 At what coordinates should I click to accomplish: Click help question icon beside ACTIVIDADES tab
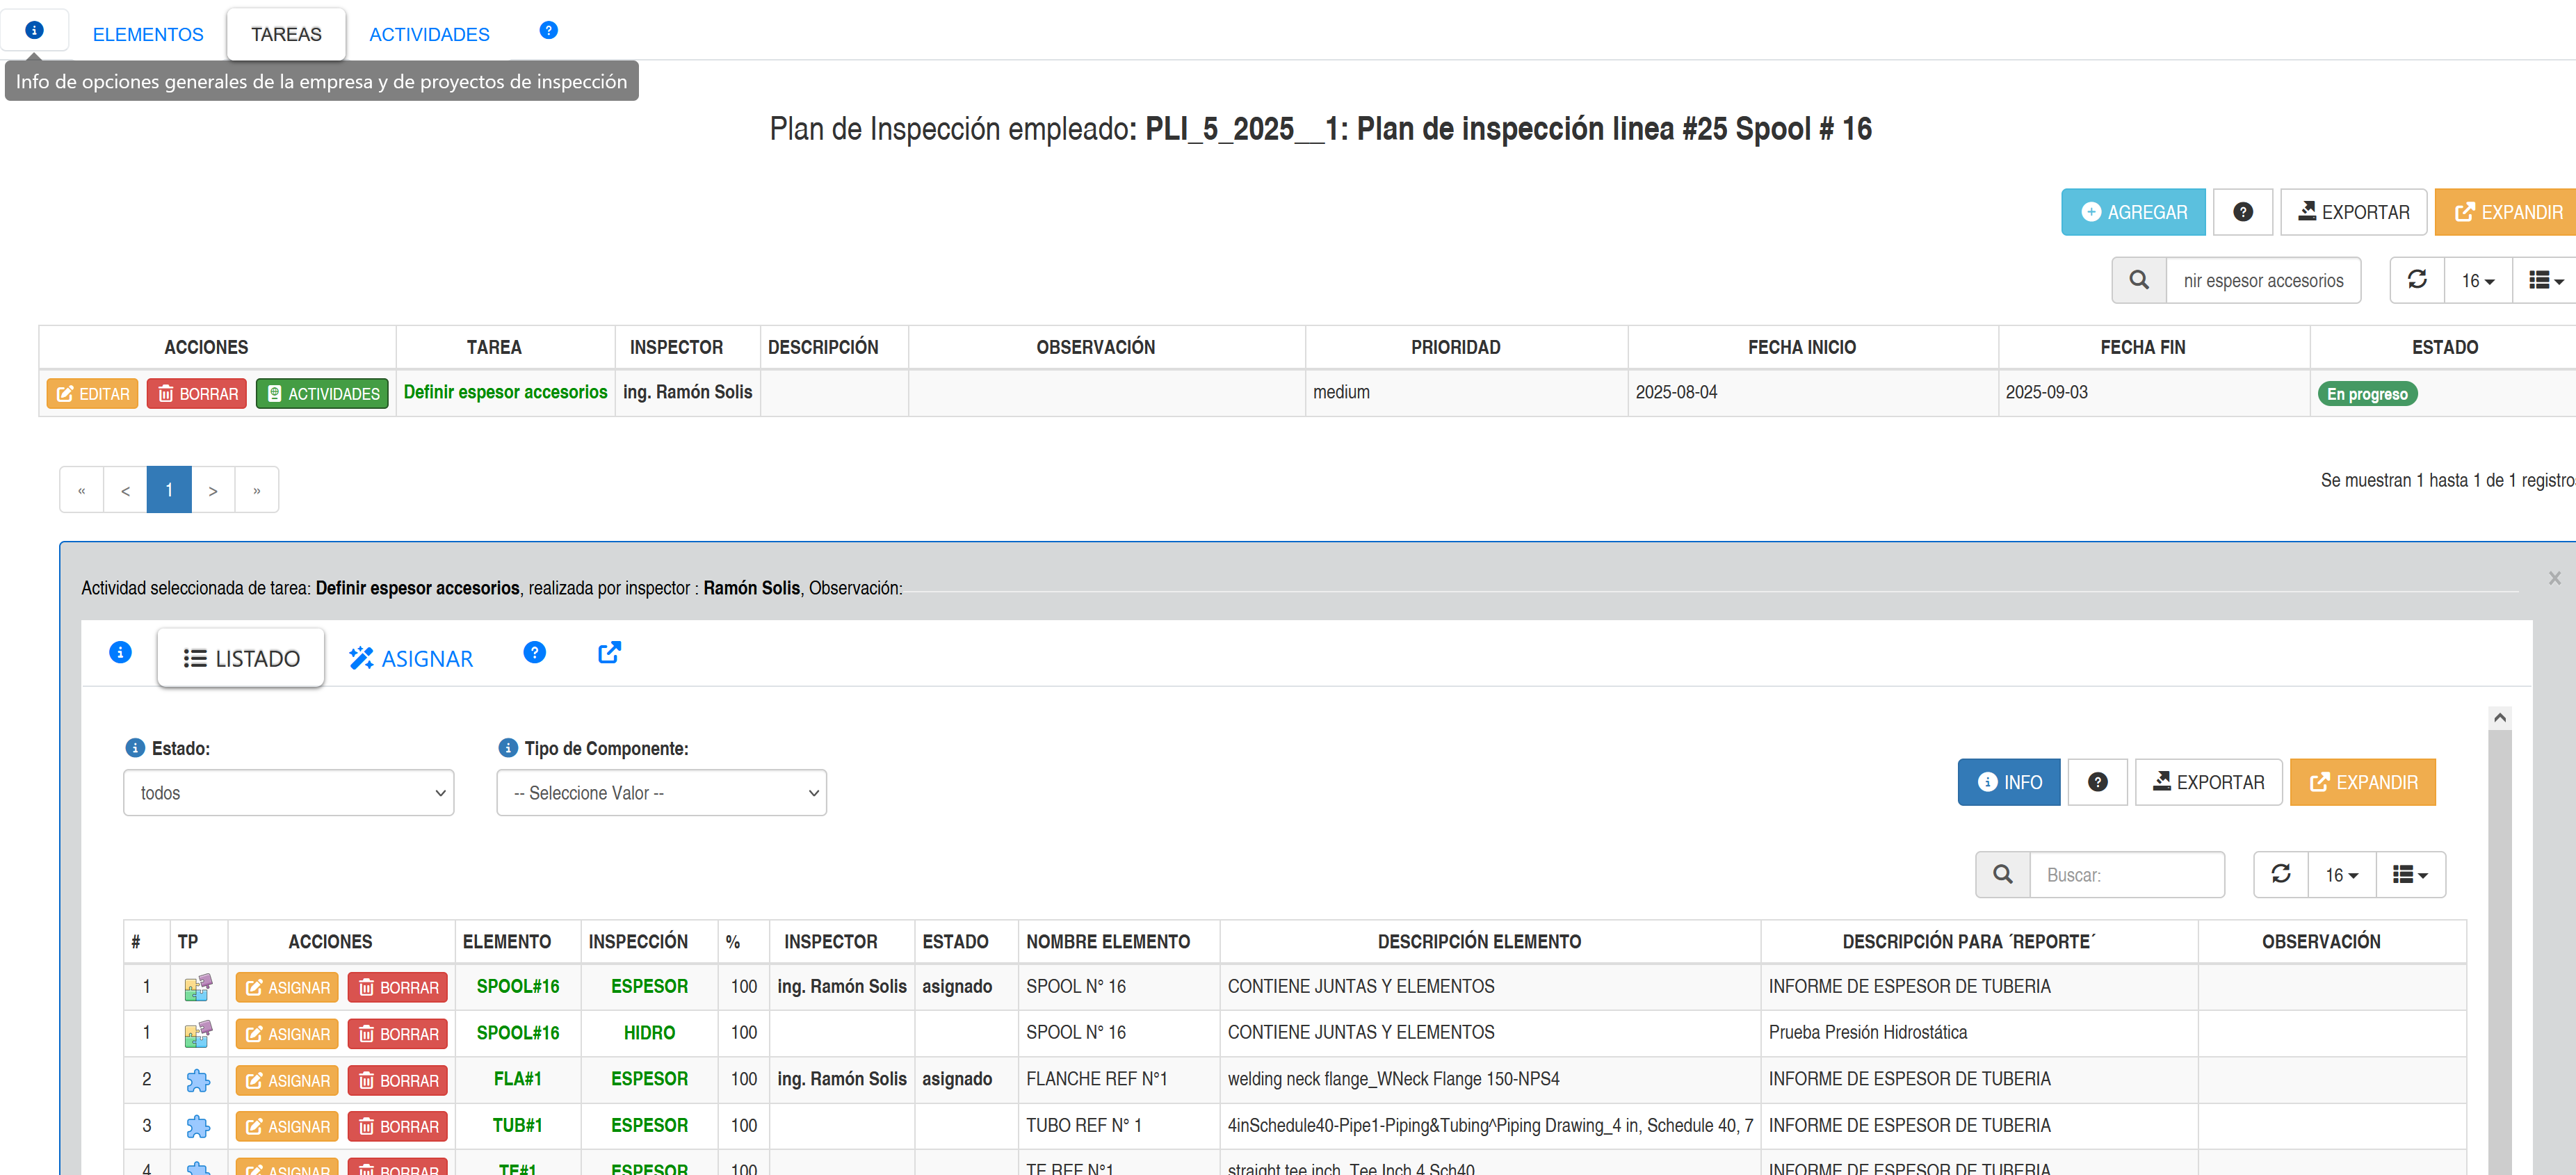coord(548,30)
